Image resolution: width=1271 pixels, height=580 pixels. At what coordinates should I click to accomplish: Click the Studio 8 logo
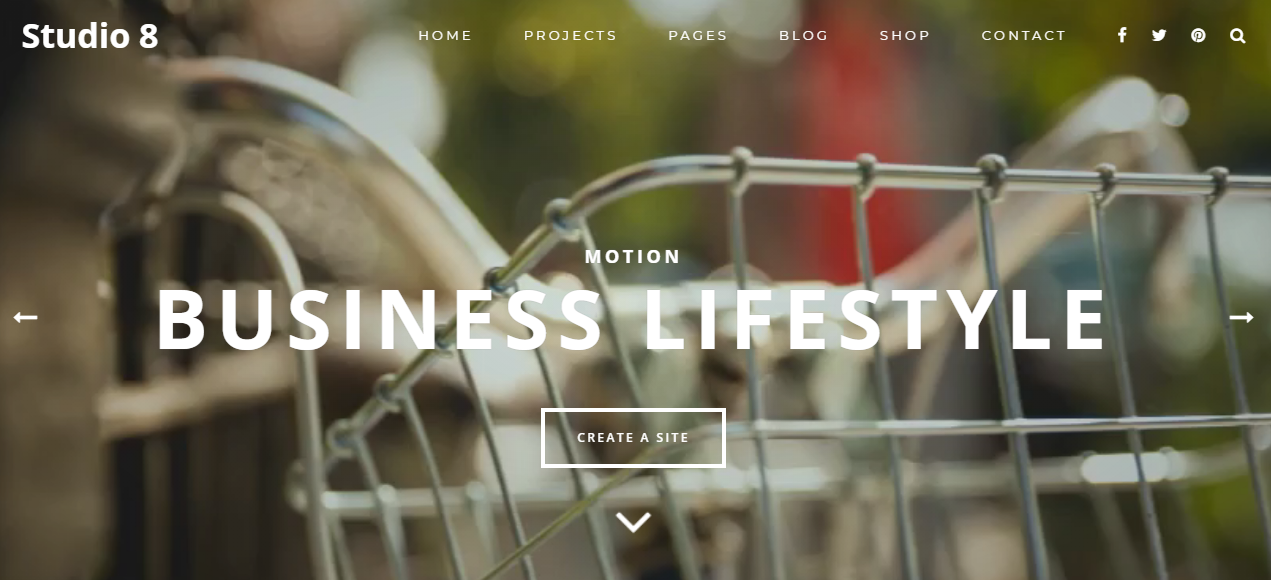(x=90, y=36)
